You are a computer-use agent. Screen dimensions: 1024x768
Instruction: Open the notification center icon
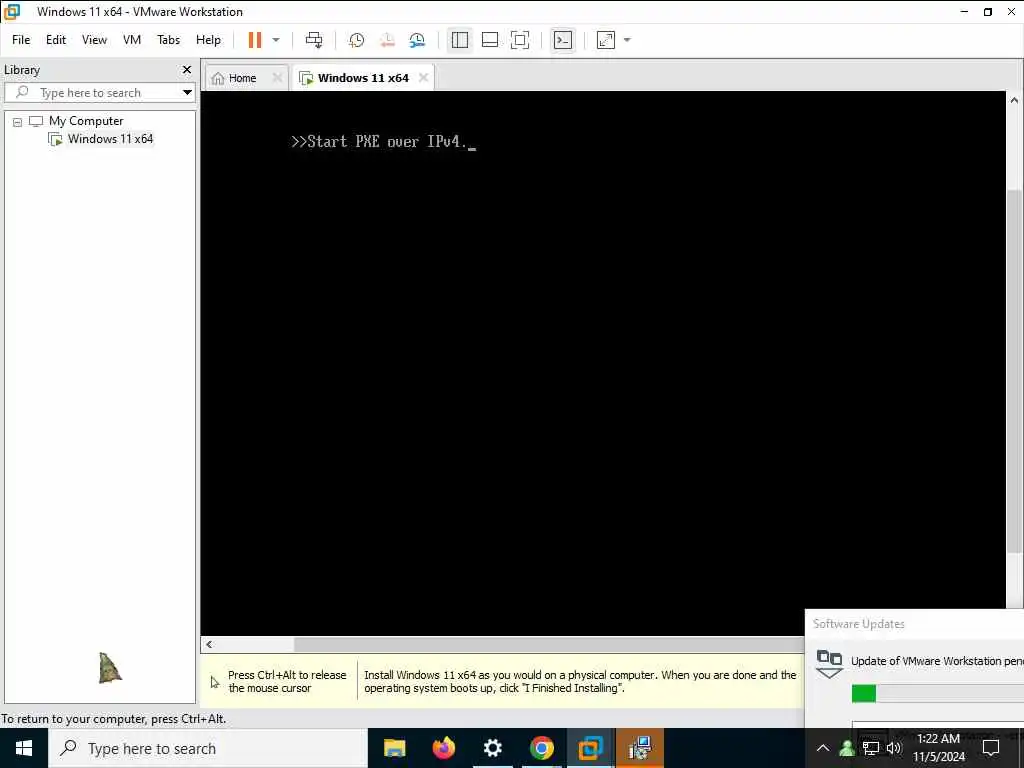click(x=991, y=748)
